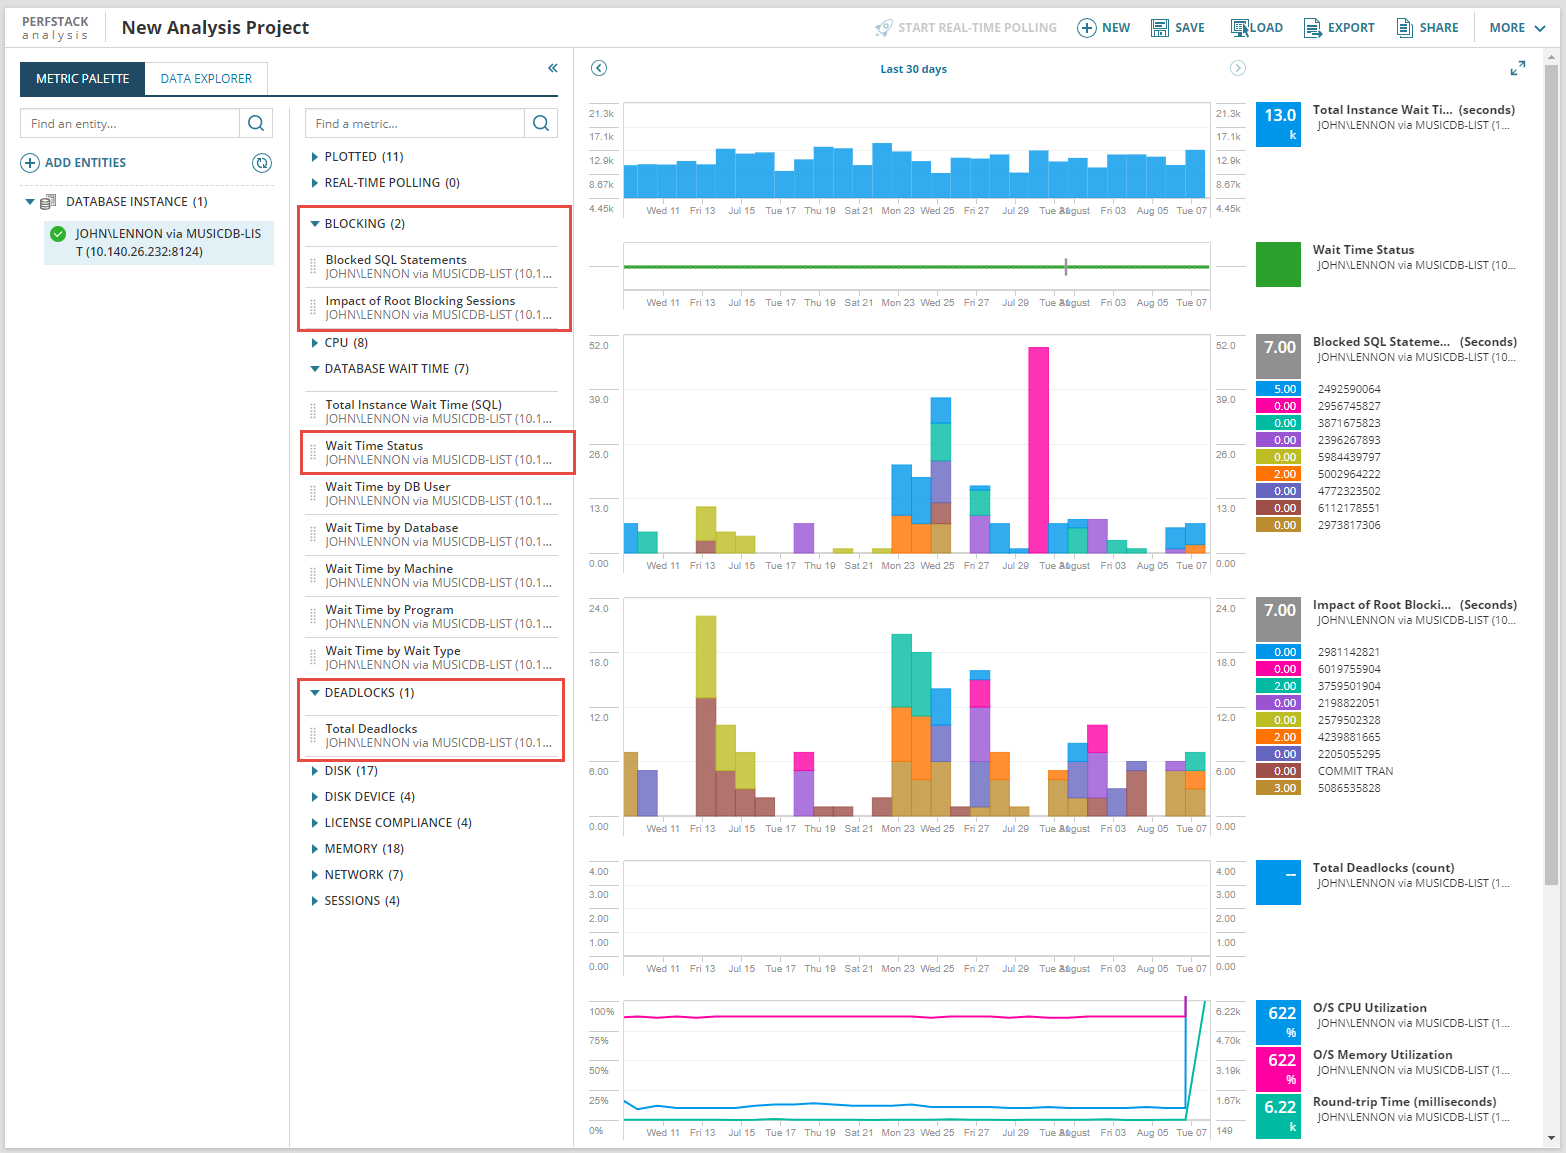Click drag handle of Wait Time by Program
The width and height of the screenshot is (1566, 1153).
(313, 617)
